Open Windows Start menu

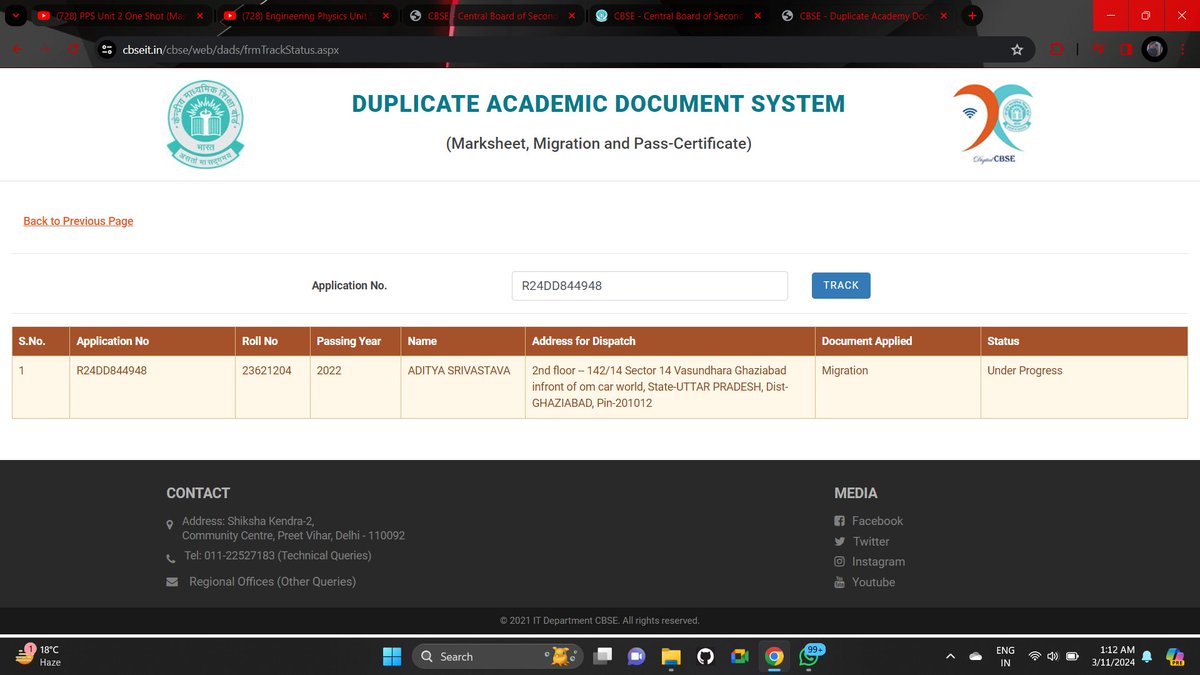point(392,656)
